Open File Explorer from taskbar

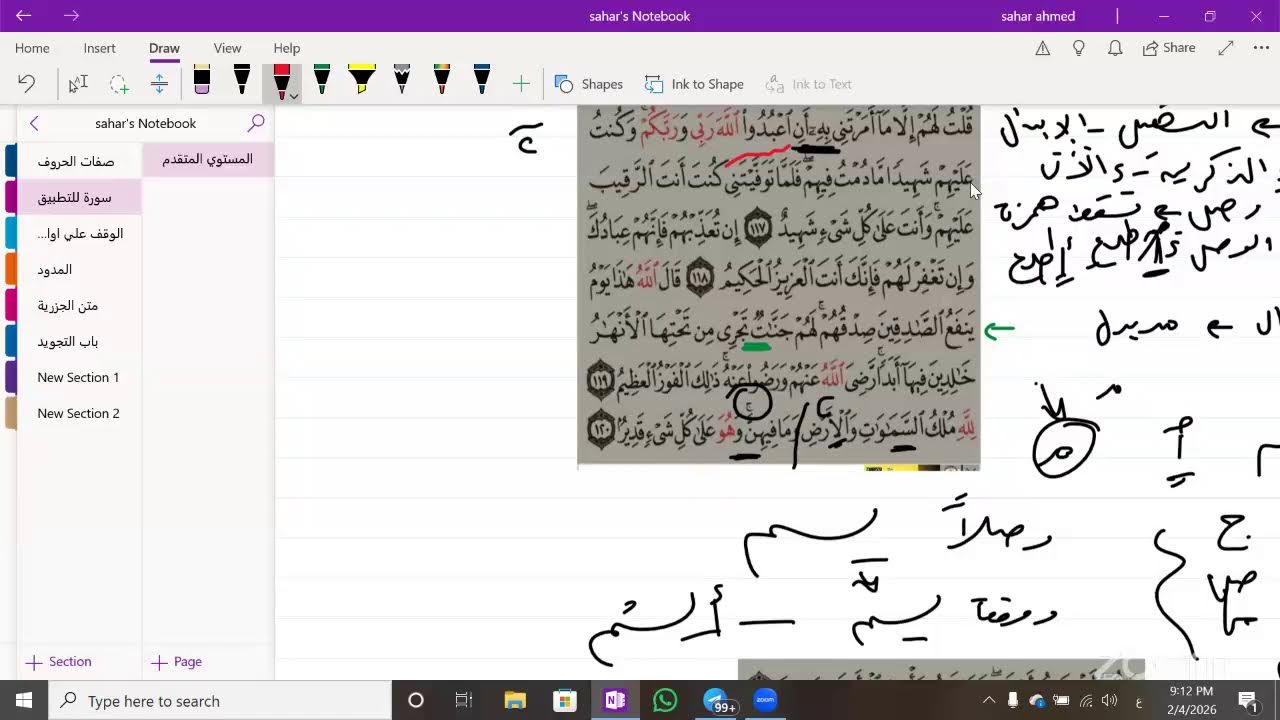[515, 700]
